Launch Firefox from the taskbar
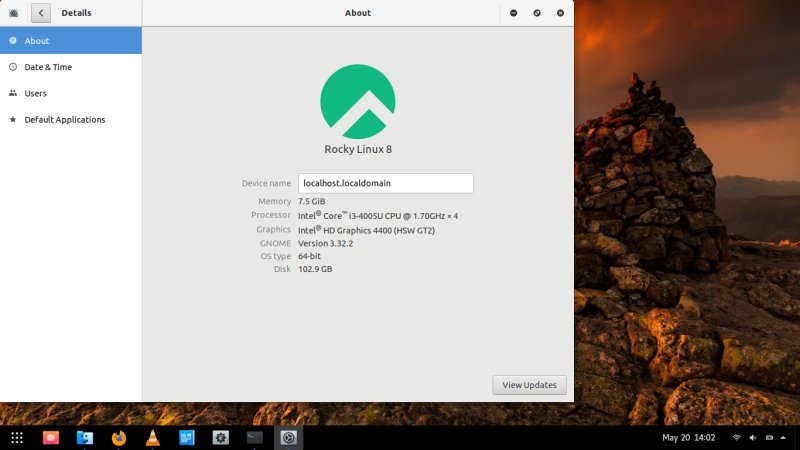Screen dimensions: 800x450 (119, 437)
